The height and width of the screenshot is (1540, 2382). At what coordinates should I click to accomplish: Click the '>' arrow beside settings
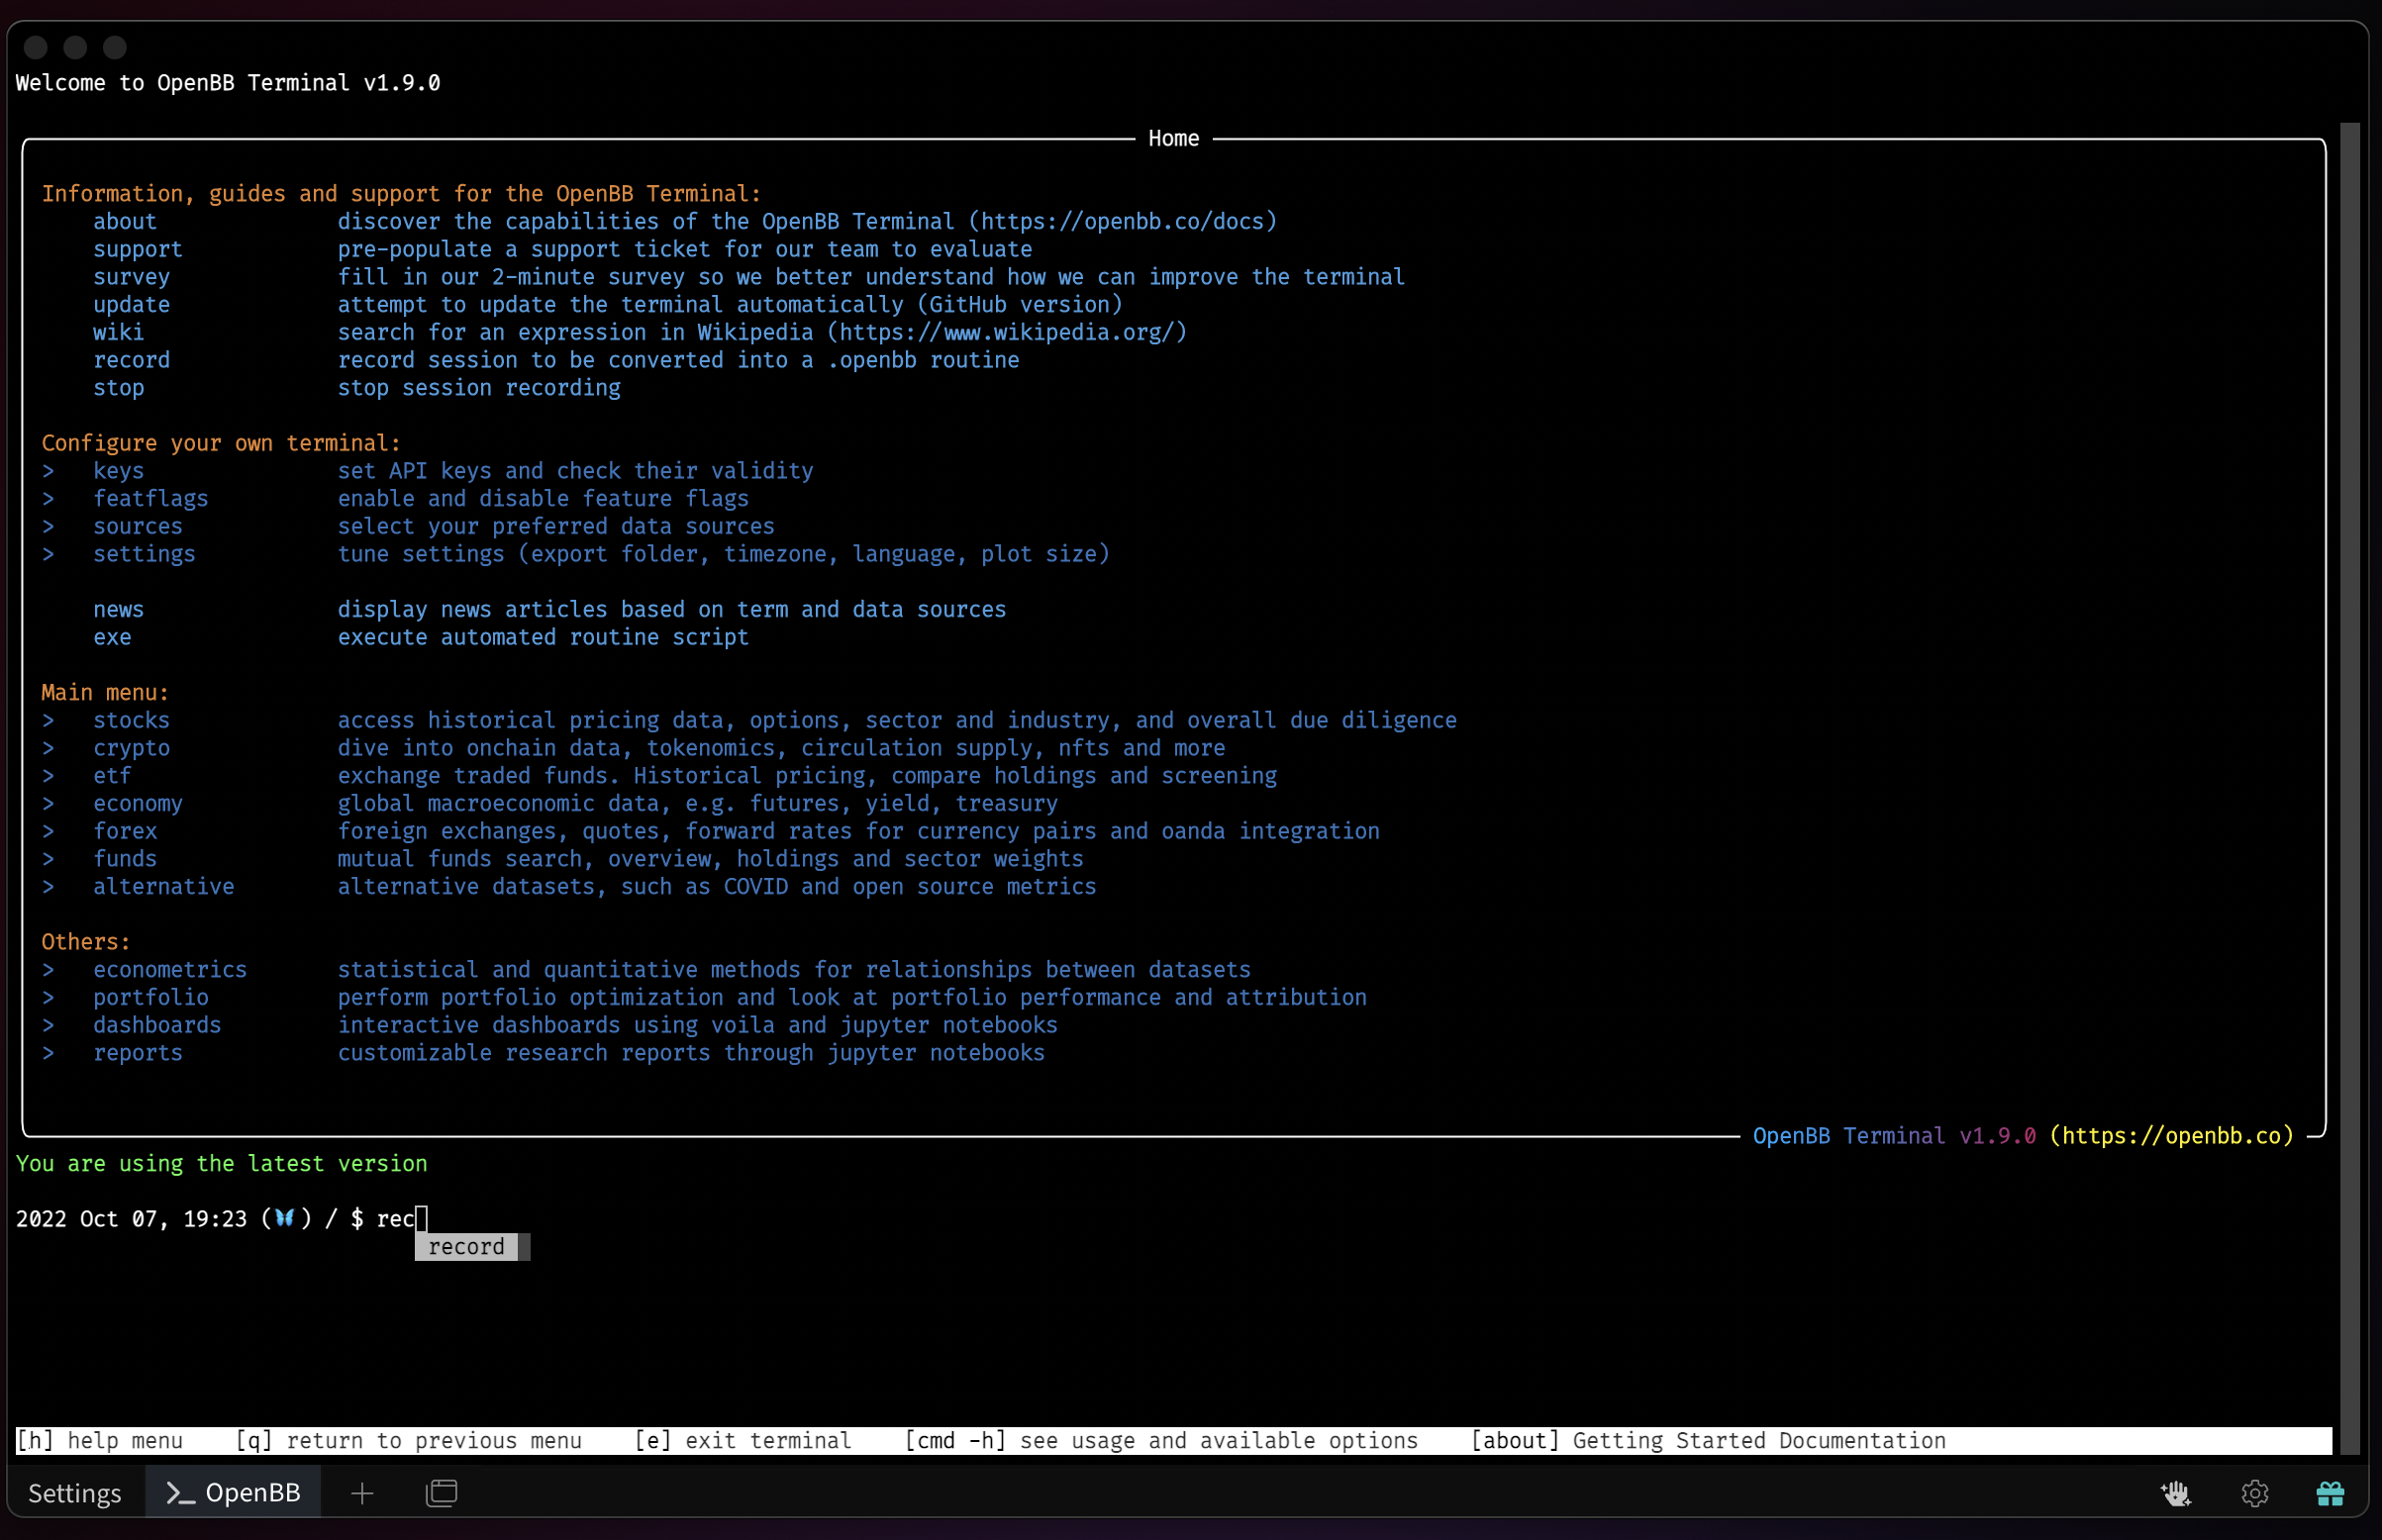48,554
